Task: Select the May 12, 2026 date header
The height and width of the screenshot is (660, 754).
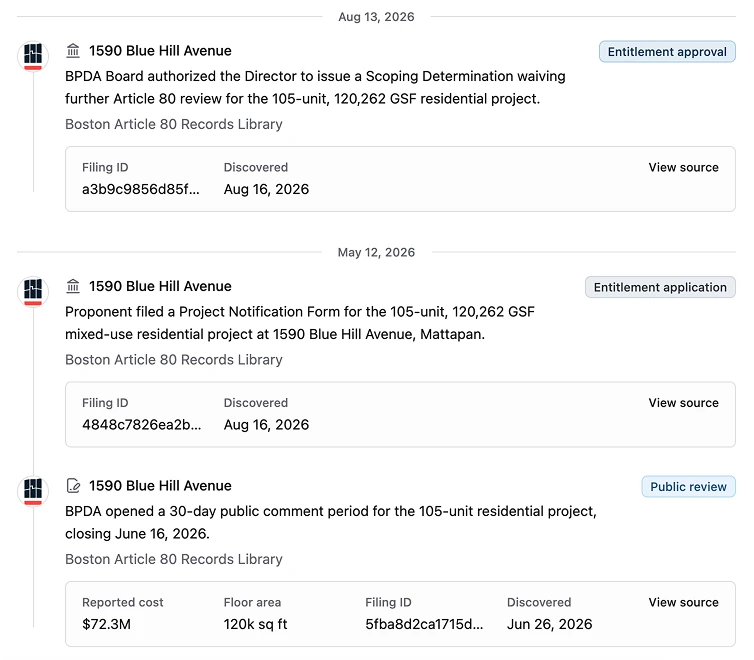Action: click(x=376, y=252)
